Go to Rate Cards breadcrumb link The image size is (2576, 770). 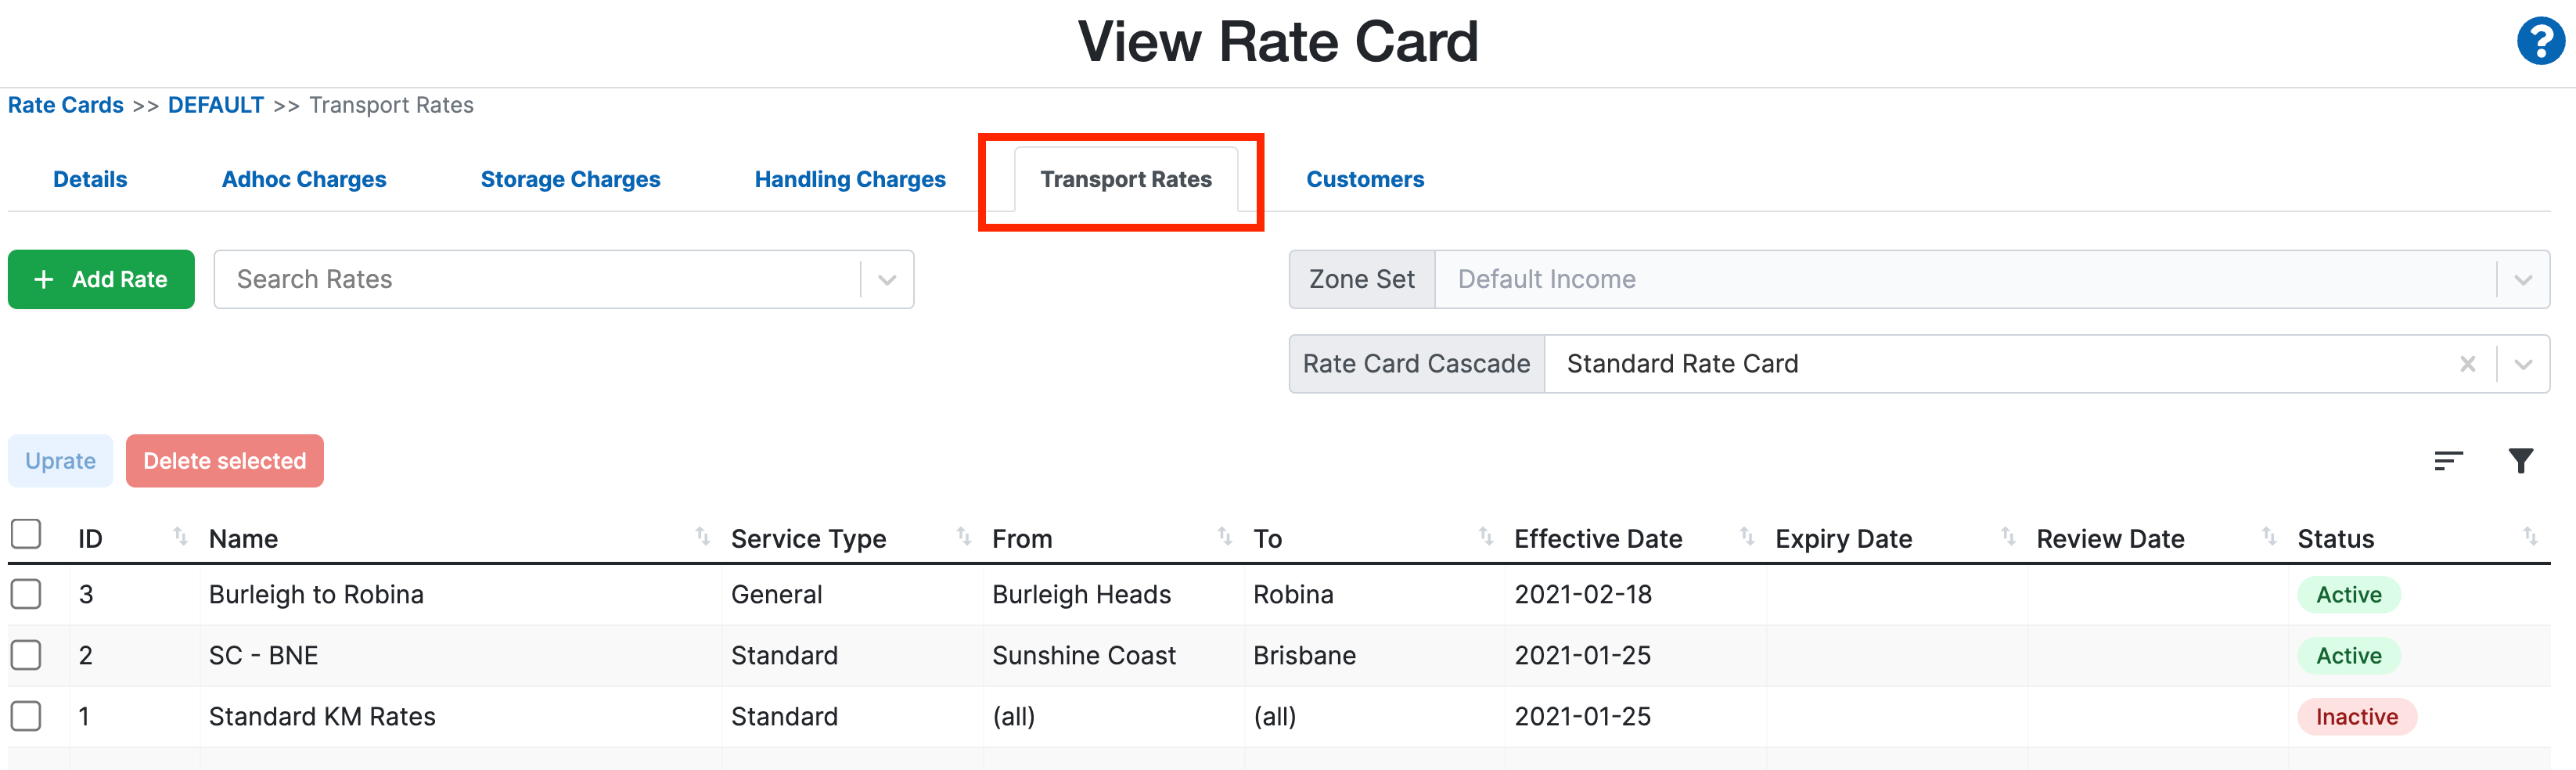66,105
